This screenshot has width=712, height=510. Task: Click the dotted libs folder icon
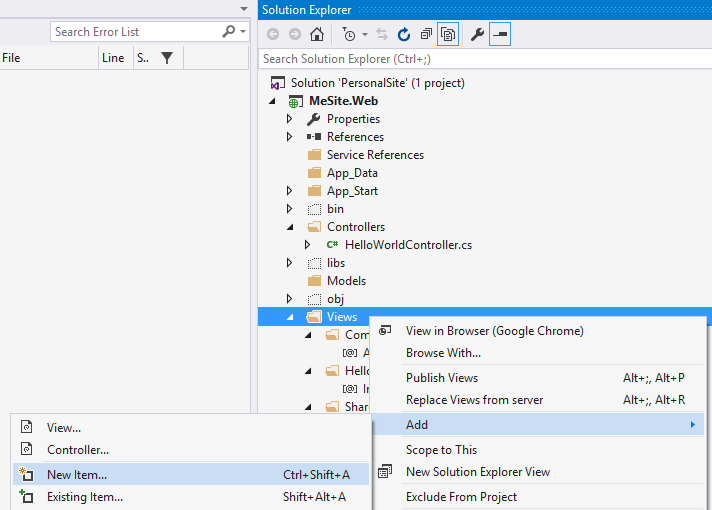pyautogui.click(x=314, y=263)
